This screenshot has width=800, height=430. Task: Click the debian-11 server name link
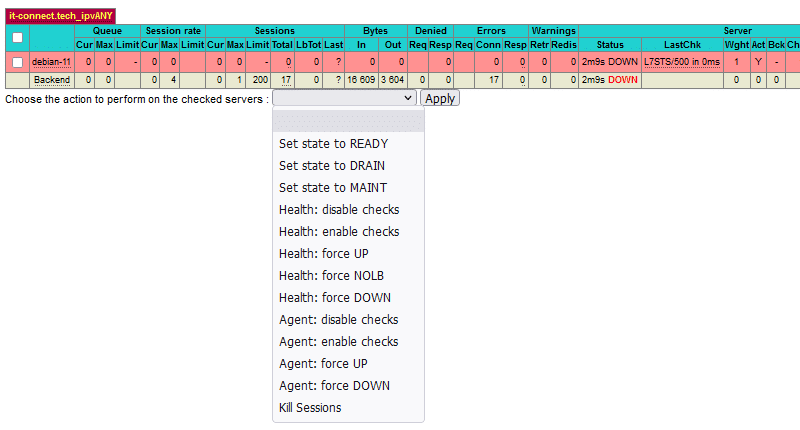point(52,62)
